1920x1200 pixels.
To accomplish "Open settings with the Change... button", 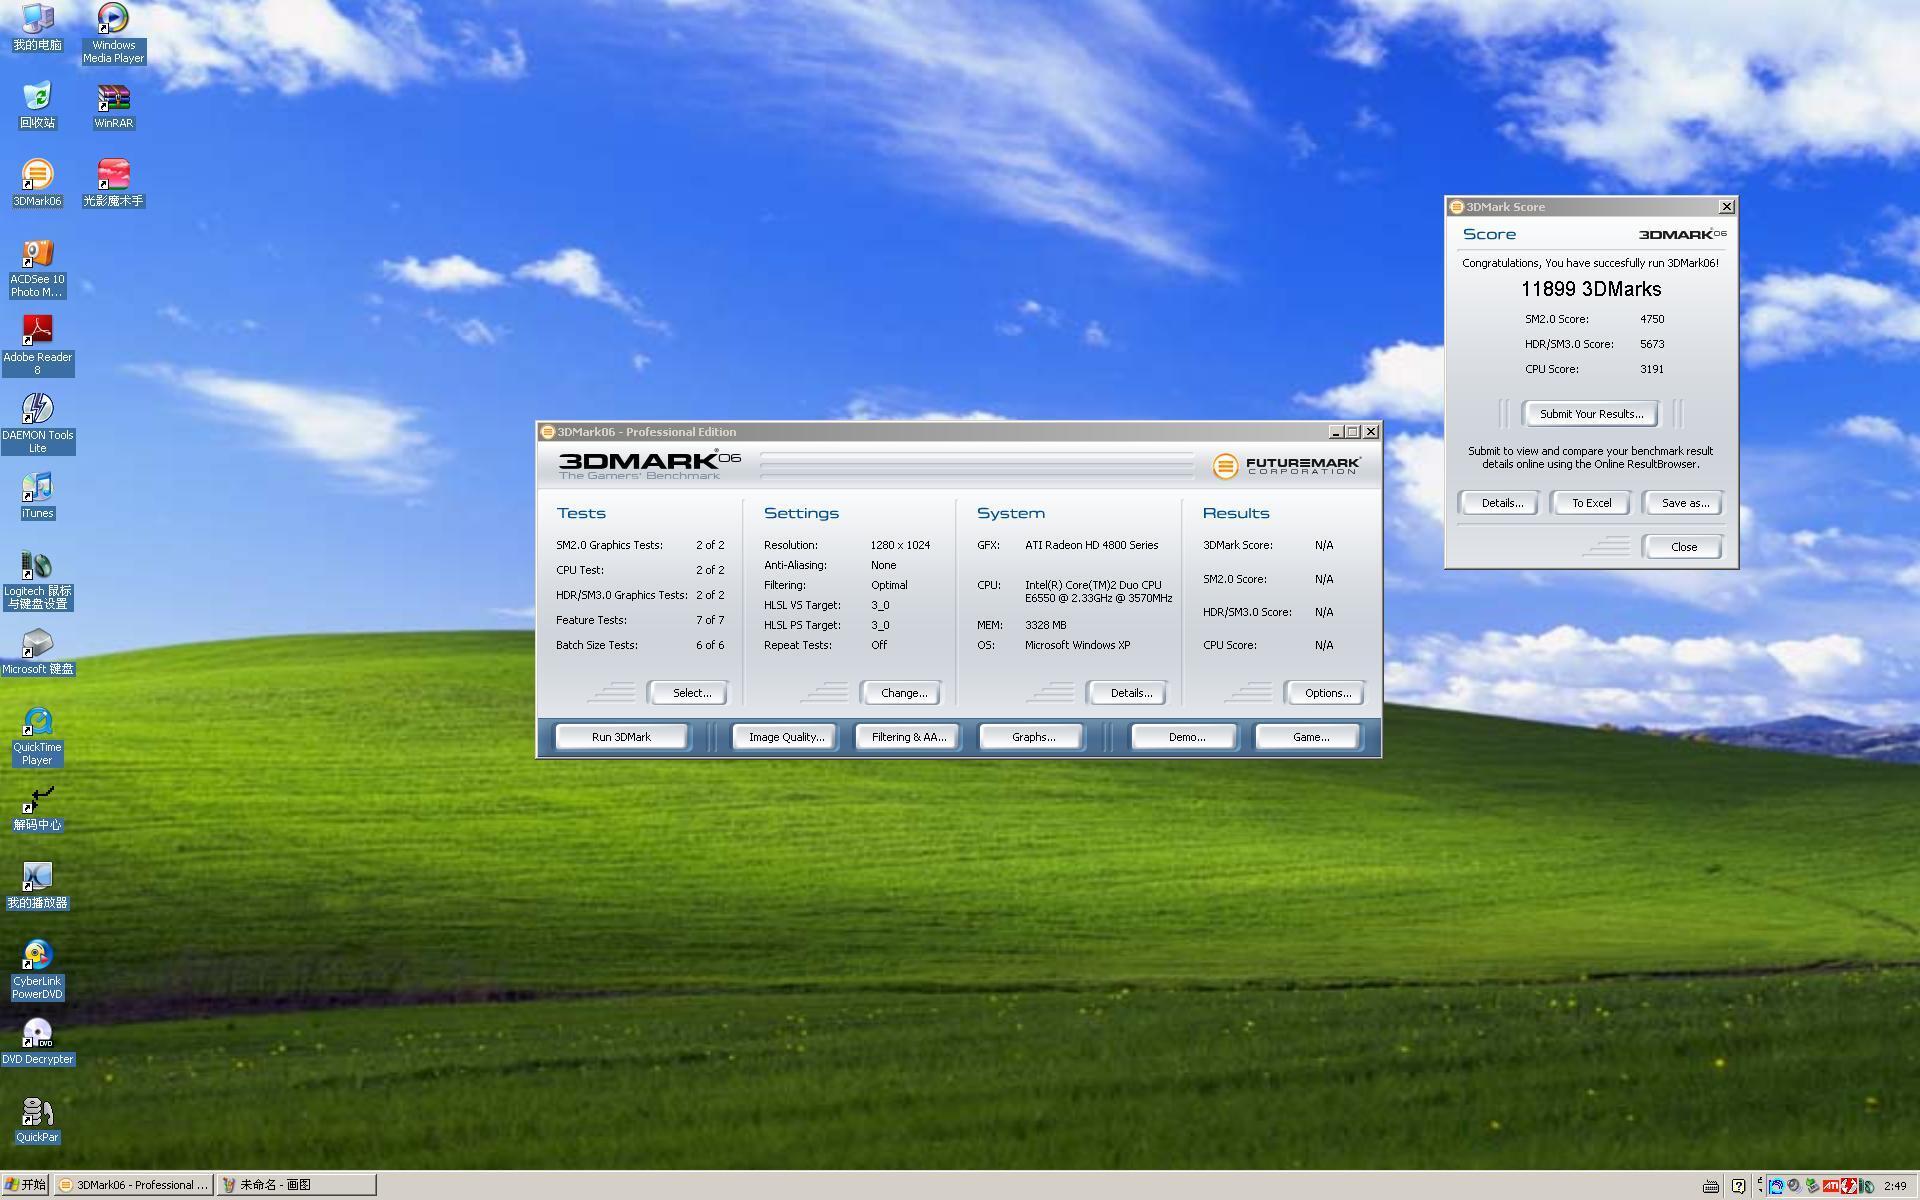I will click(x=903, y=693).
